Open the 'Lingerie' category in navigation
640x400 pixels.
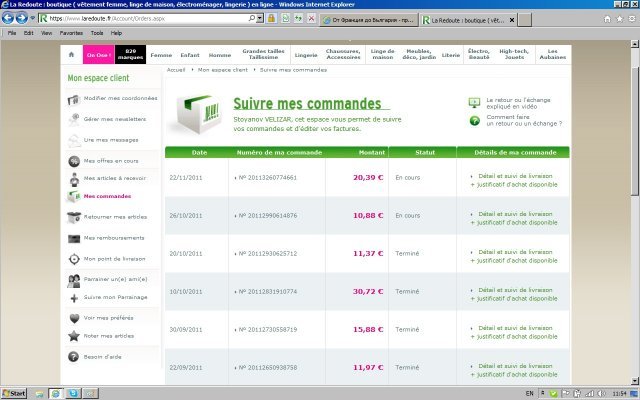click(x=306, y=54)
